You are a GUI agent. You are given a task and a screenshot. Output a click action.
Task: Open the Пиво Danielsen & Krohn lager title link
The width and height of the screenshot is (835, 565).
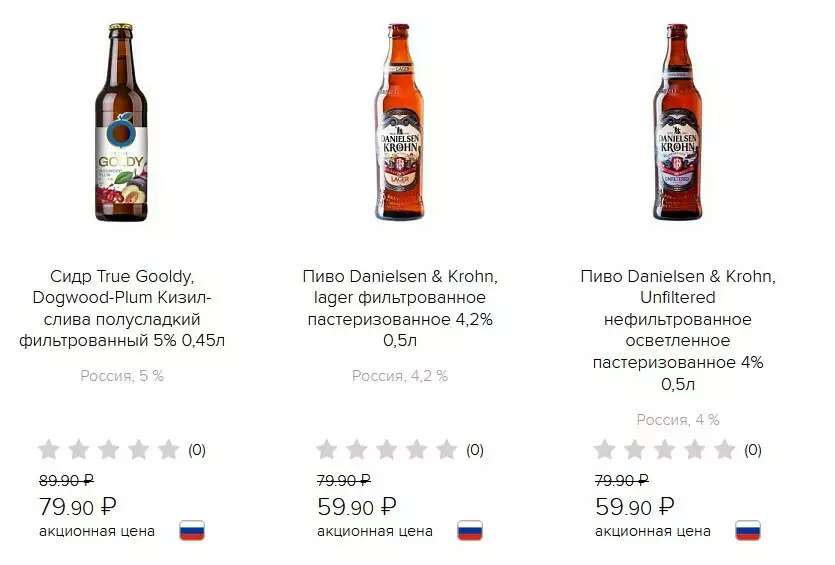400,308
